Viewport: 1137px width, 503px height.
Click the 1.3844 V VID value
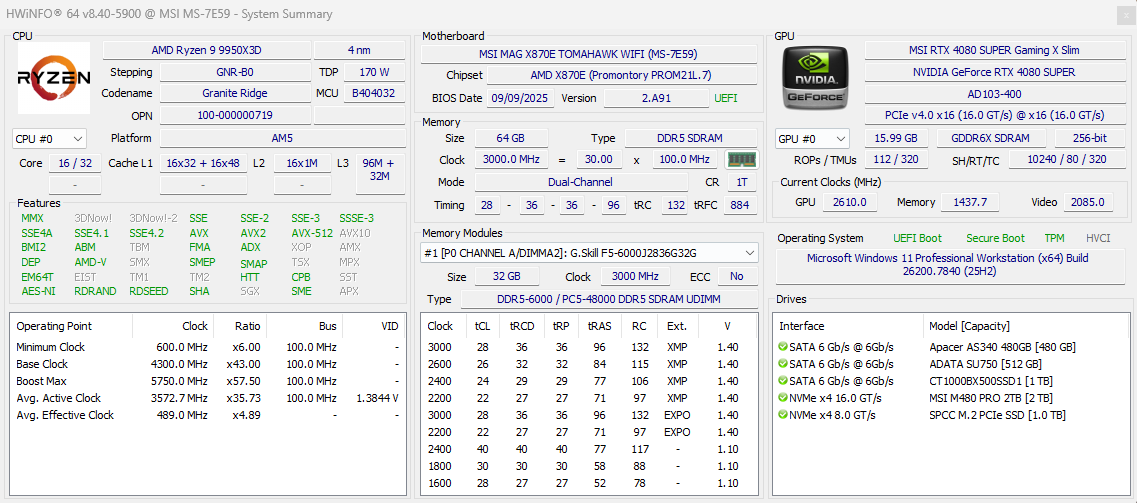tap(378, 398)
